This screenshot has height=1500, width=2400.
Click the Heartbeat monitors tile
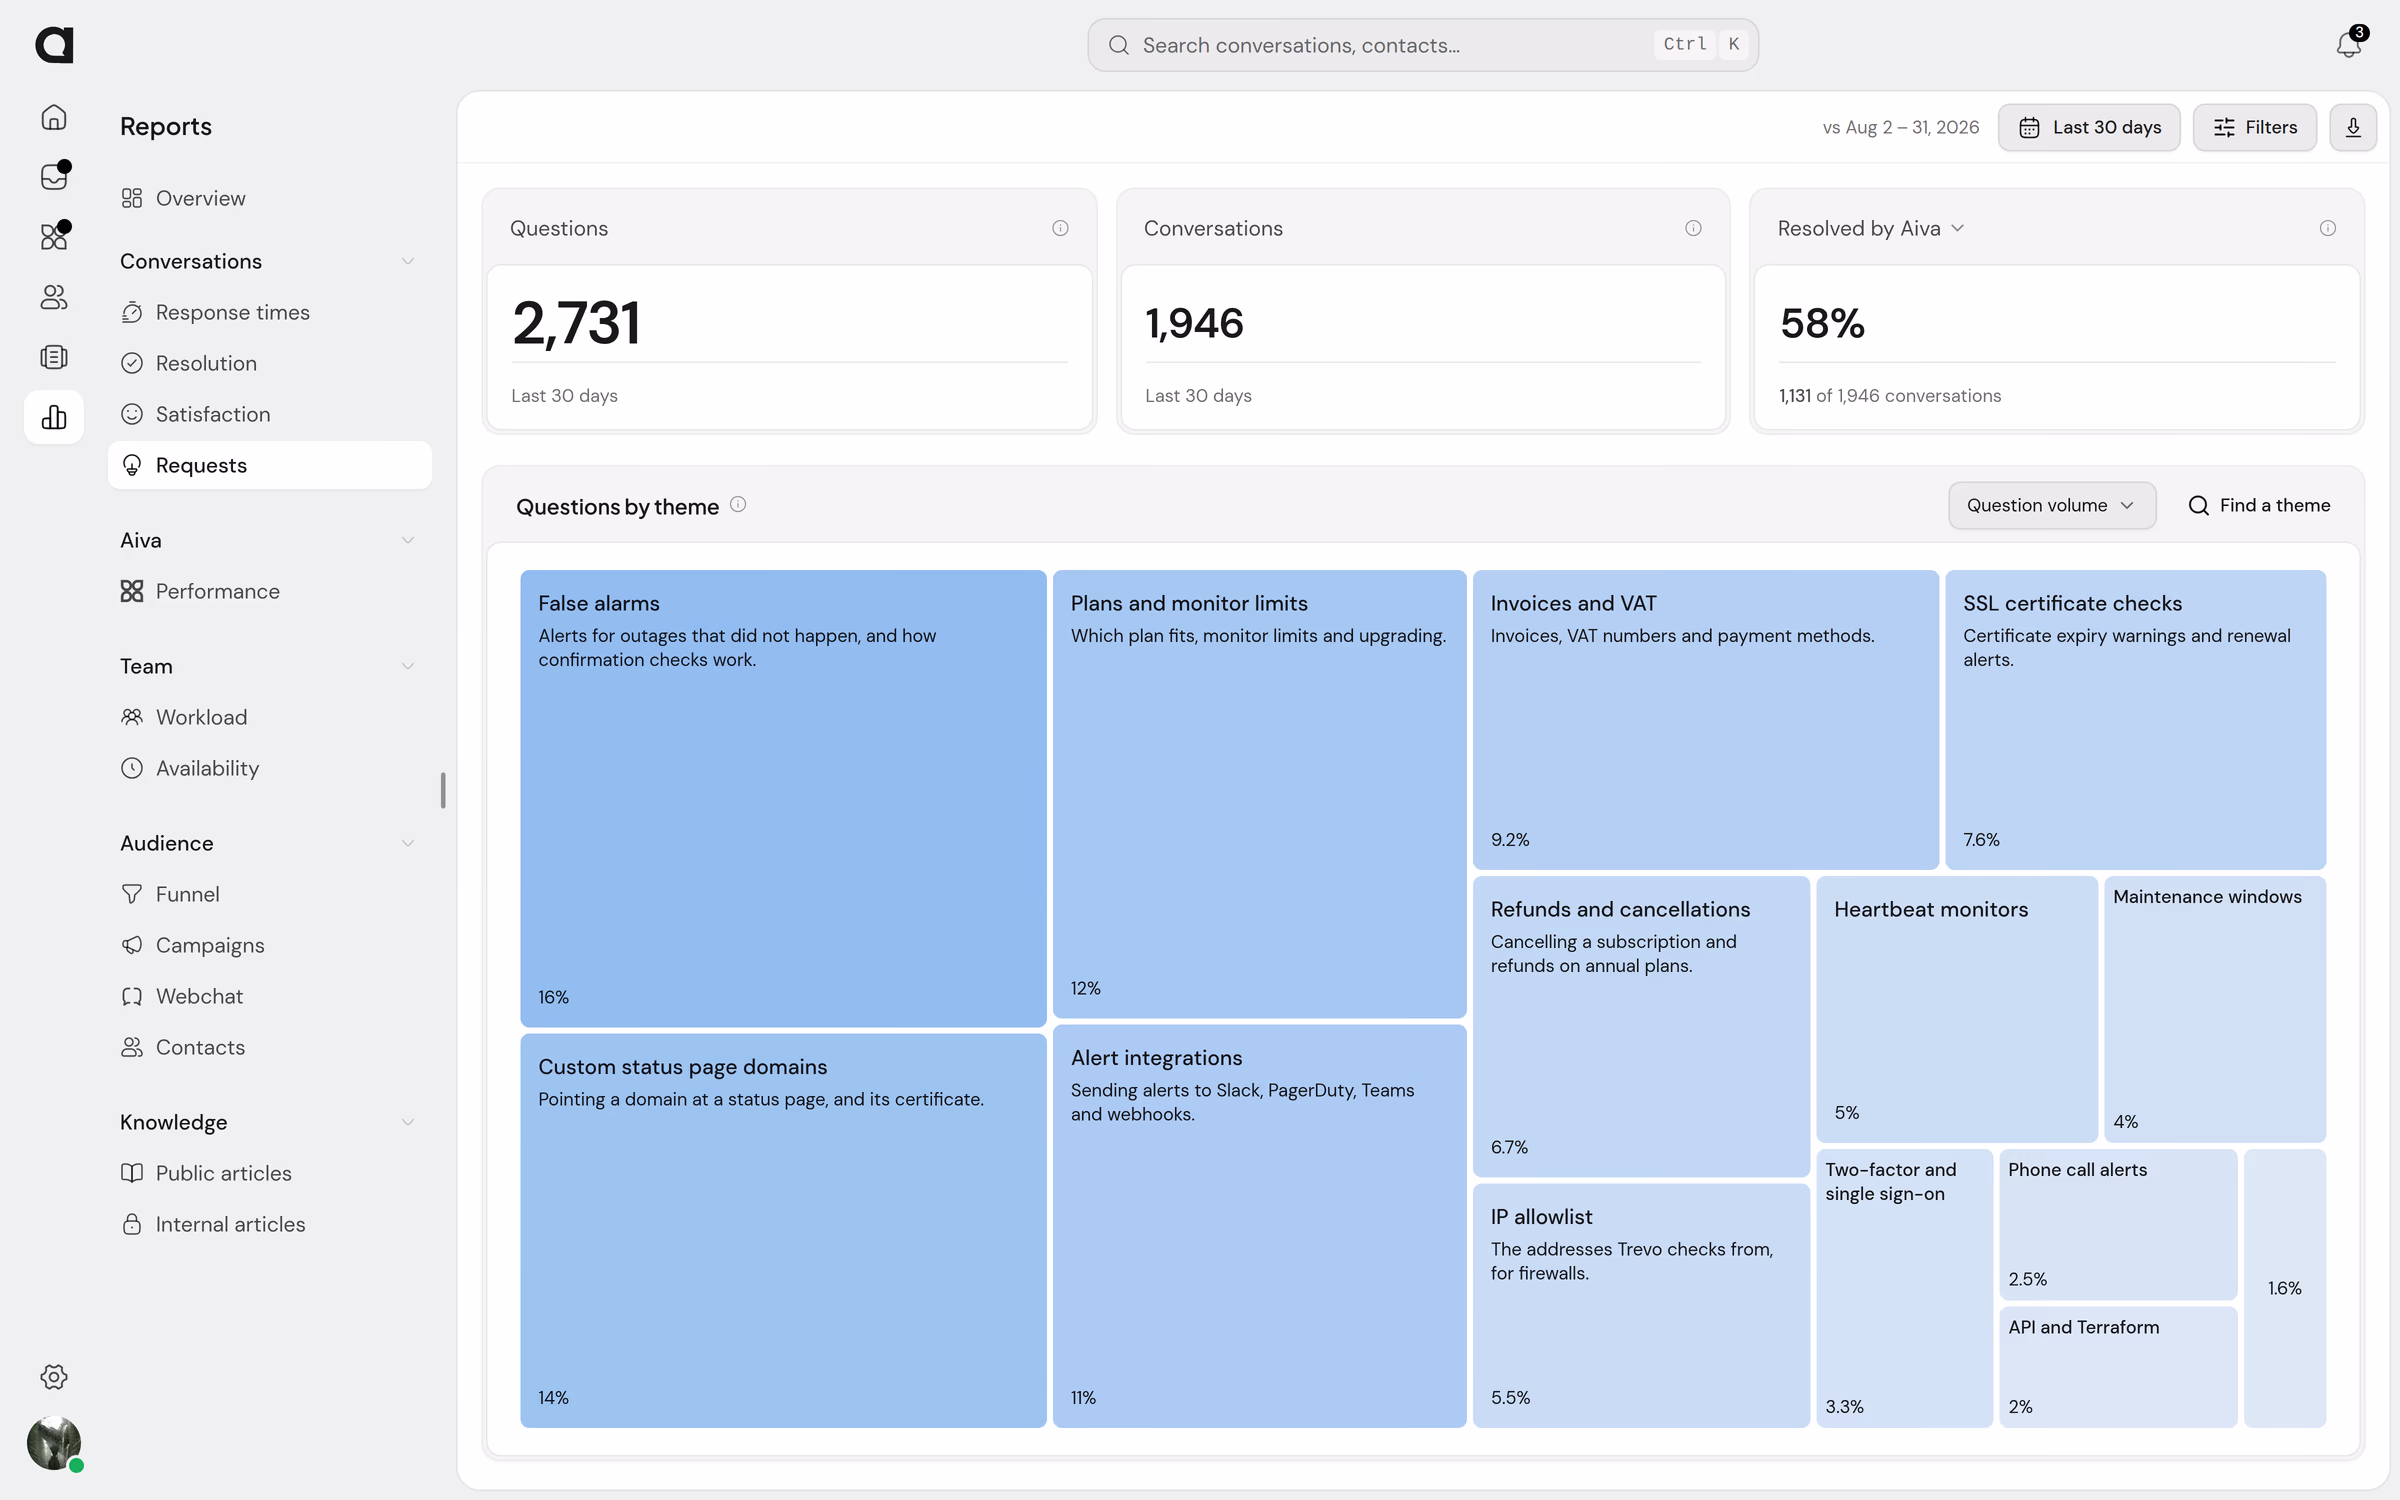(1957, 1009)
